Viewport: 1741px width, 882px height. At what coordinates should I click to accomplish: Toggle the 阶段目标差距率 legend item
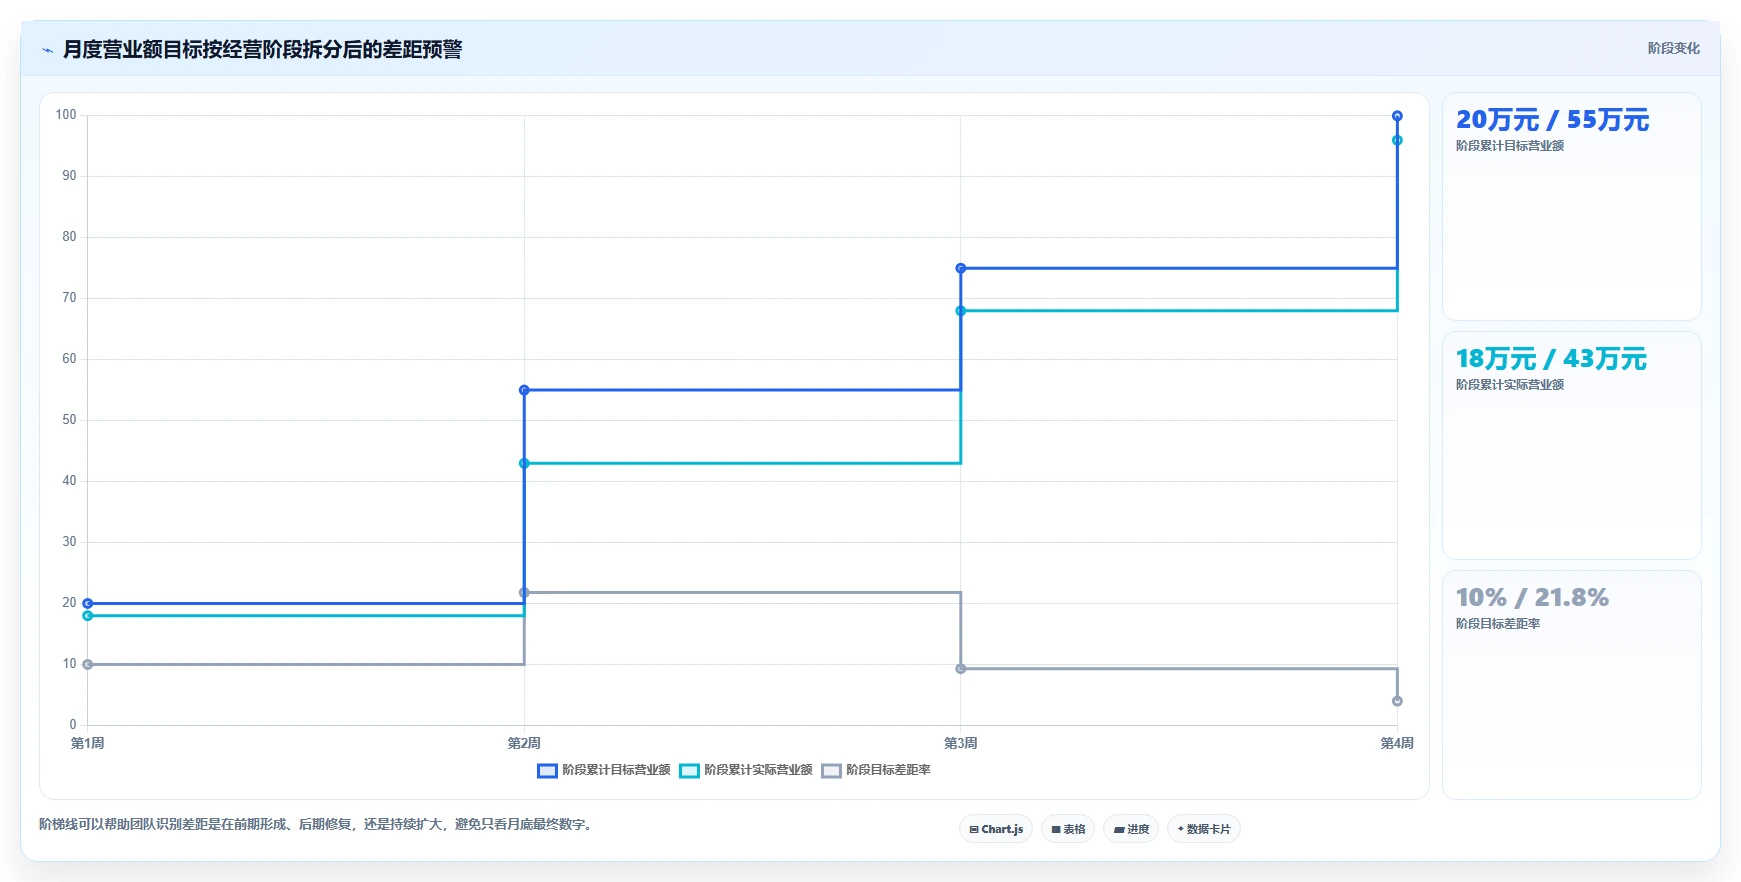[876, 770]
